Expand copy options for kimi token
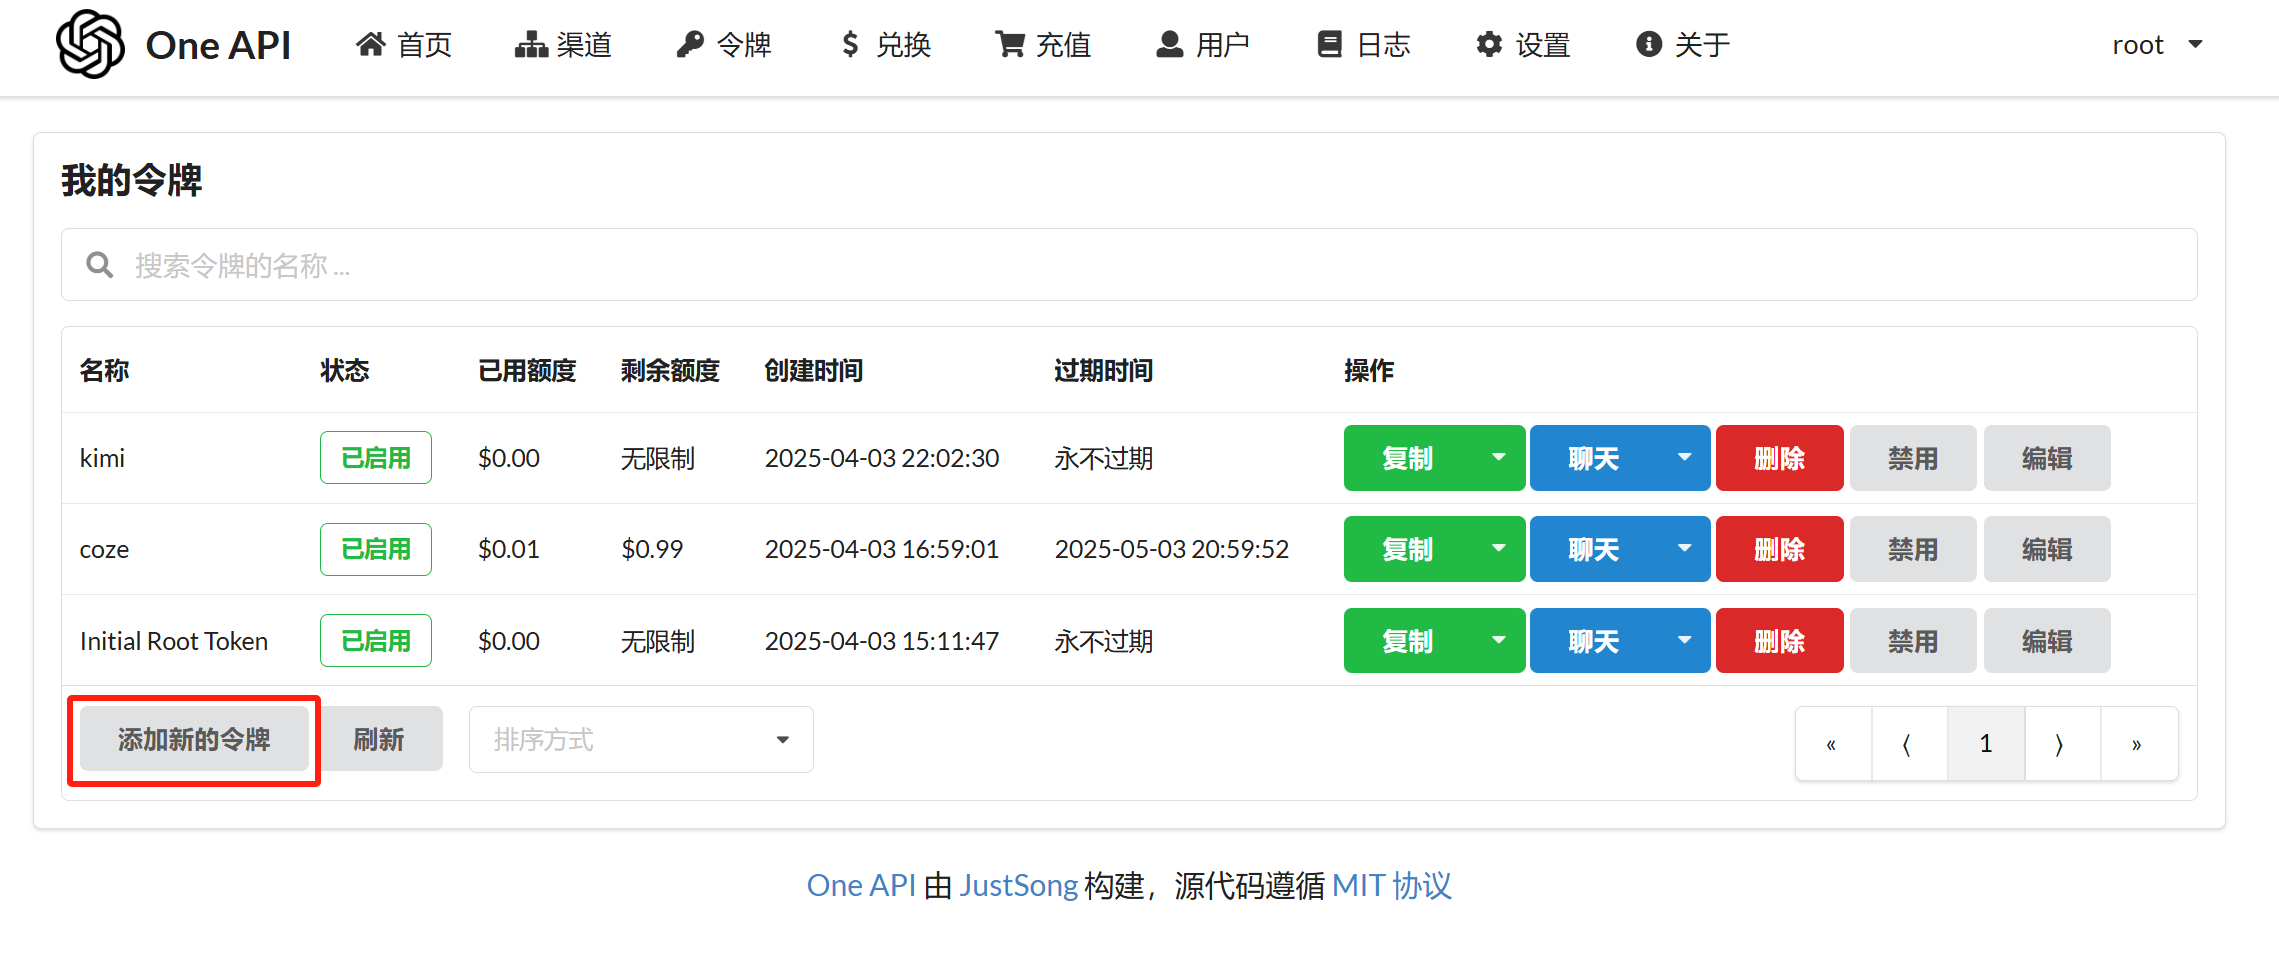The image size is (2279, 967). pos(1498,458)
